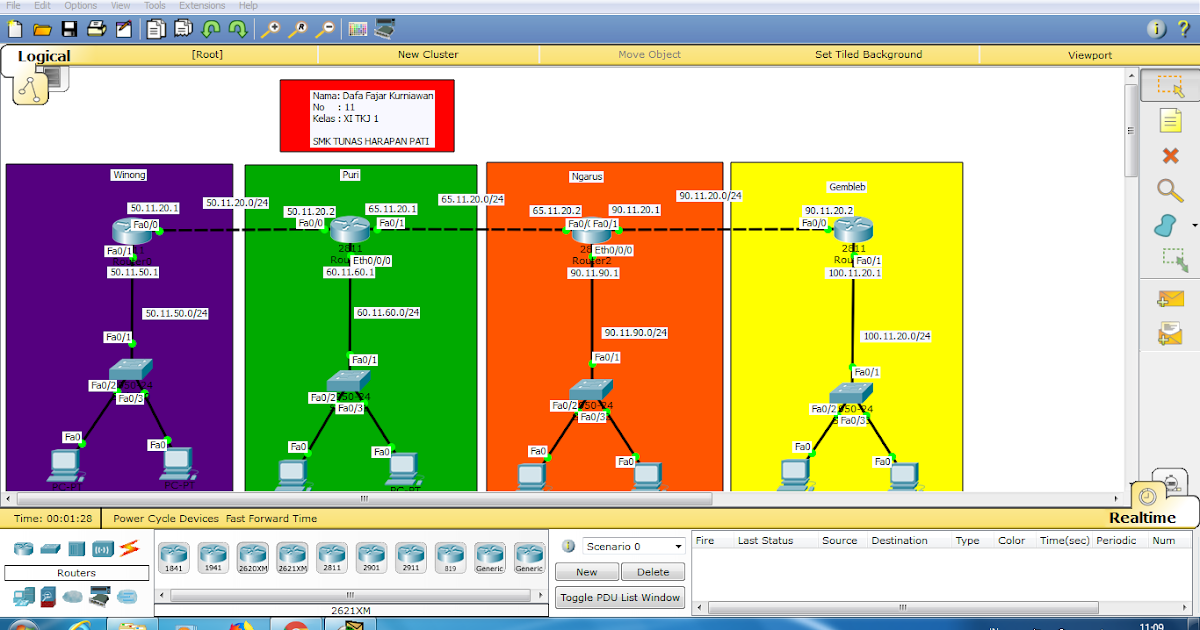The width and height of the screenshot is (1200, 630).
Task: Open the Add Simple PDU tool
Action: point(1170,300)
